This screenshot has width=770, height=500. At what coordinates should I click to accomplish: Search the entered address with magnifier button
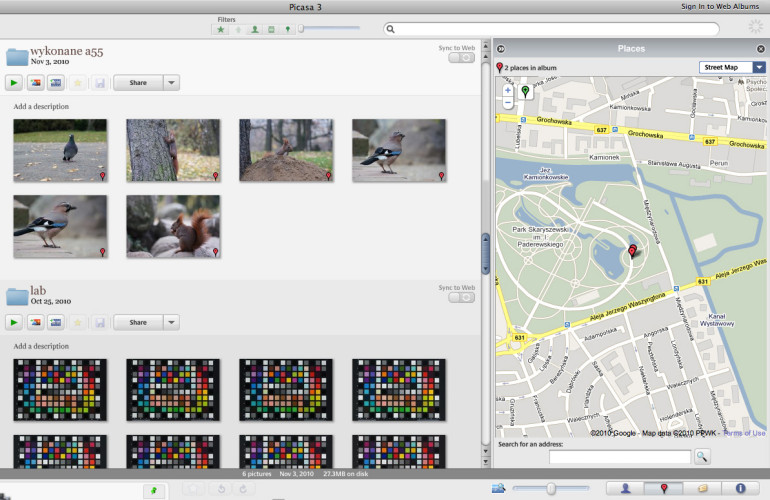[x=702, y=457]
